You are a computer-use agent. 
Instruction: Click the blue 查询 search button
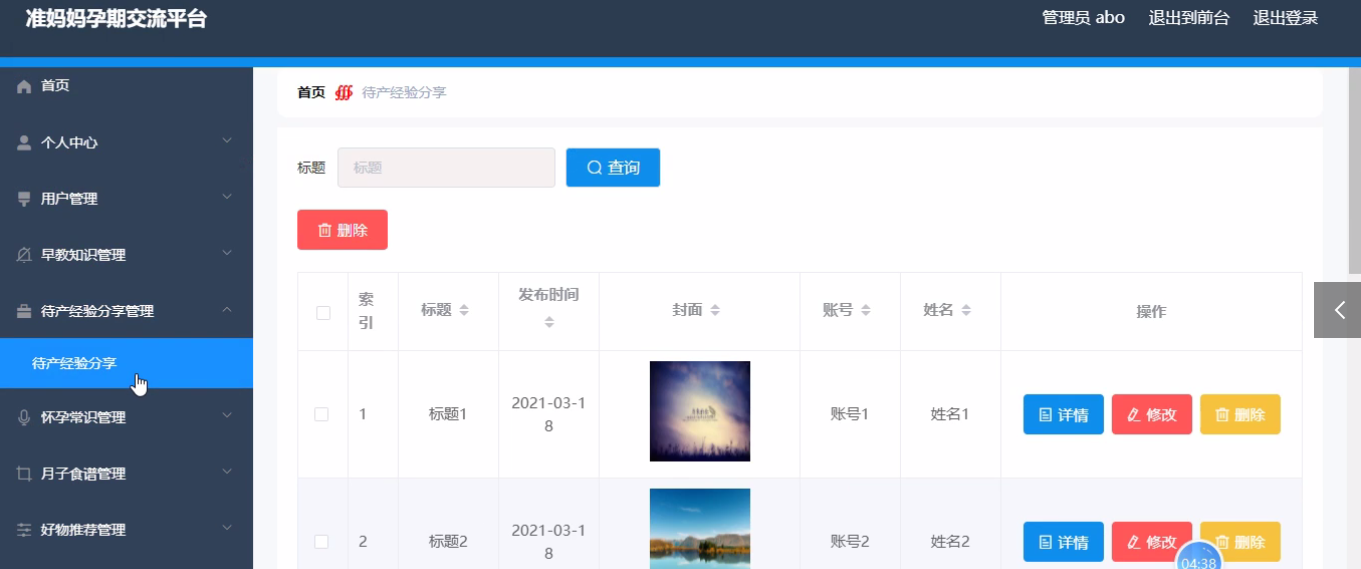[613, 168]
